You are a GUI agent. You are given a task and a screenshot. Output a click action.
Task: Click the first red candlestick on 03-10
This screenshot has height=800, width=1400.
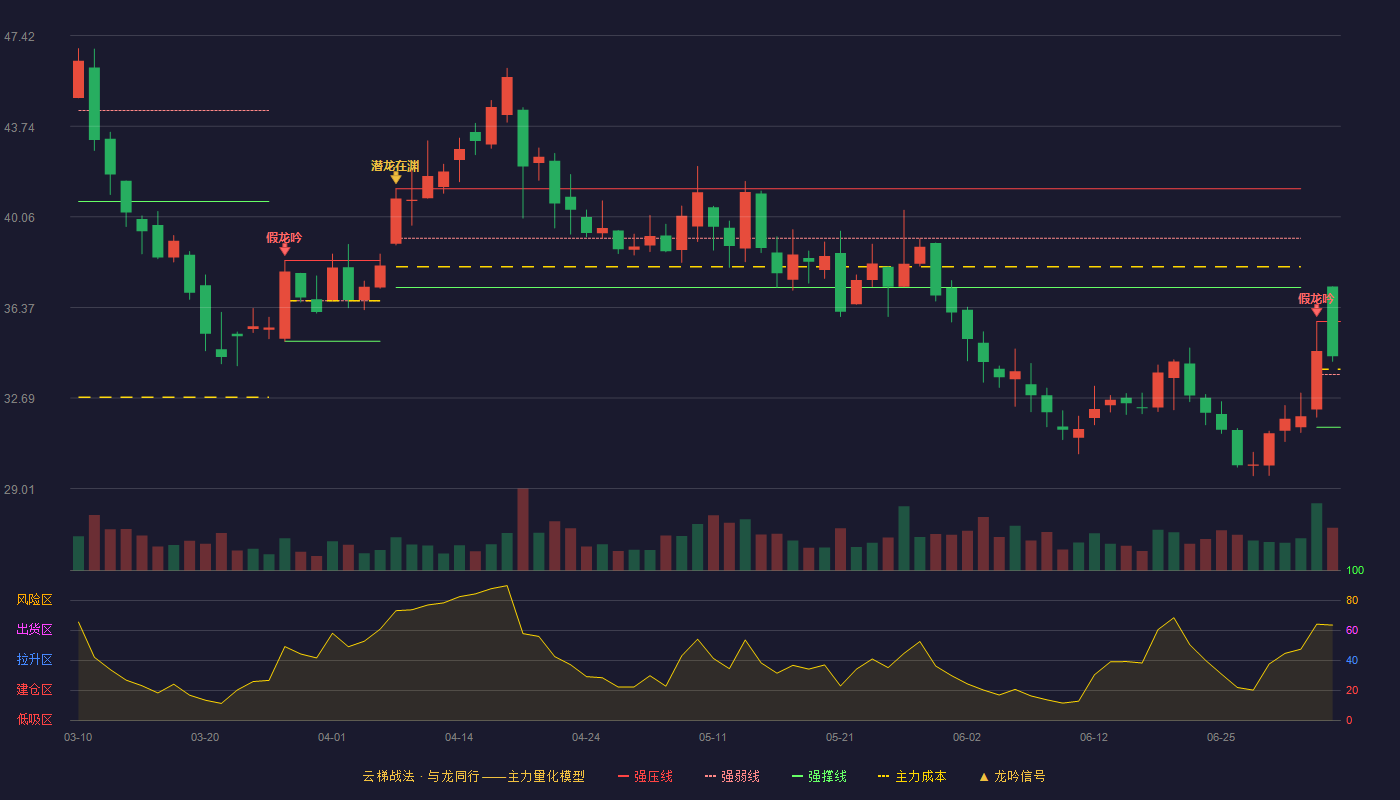[78, 79]
